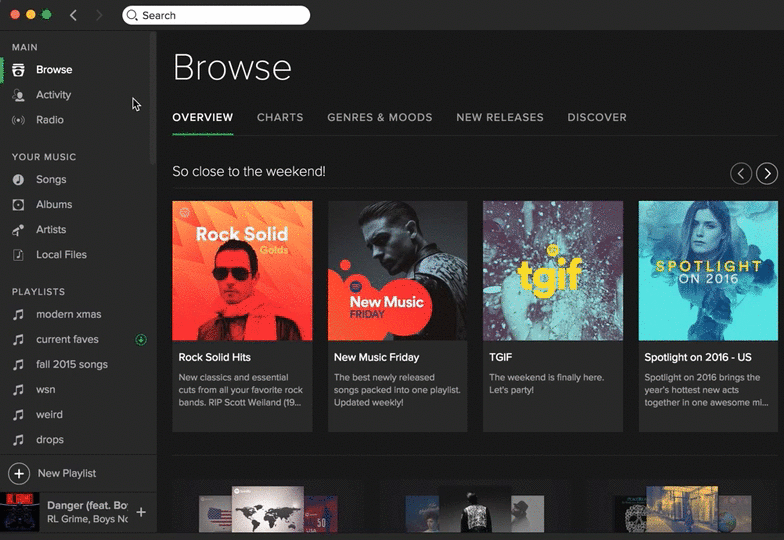
Task: Open the Activity section icon
Action: coord(18,95)
